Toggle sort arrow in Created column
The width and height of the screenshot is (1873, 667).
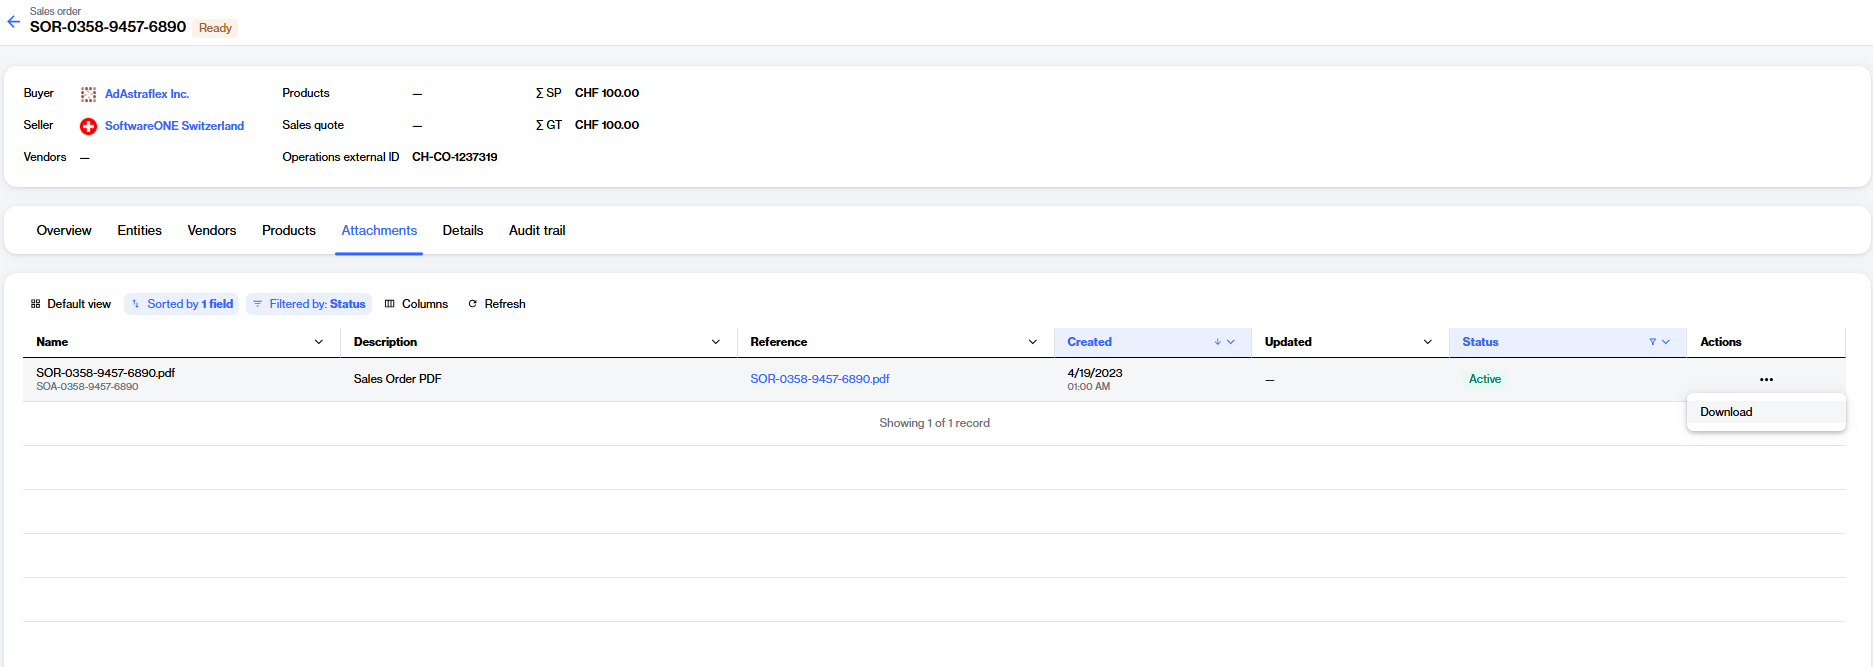(x=1217, y=342)
